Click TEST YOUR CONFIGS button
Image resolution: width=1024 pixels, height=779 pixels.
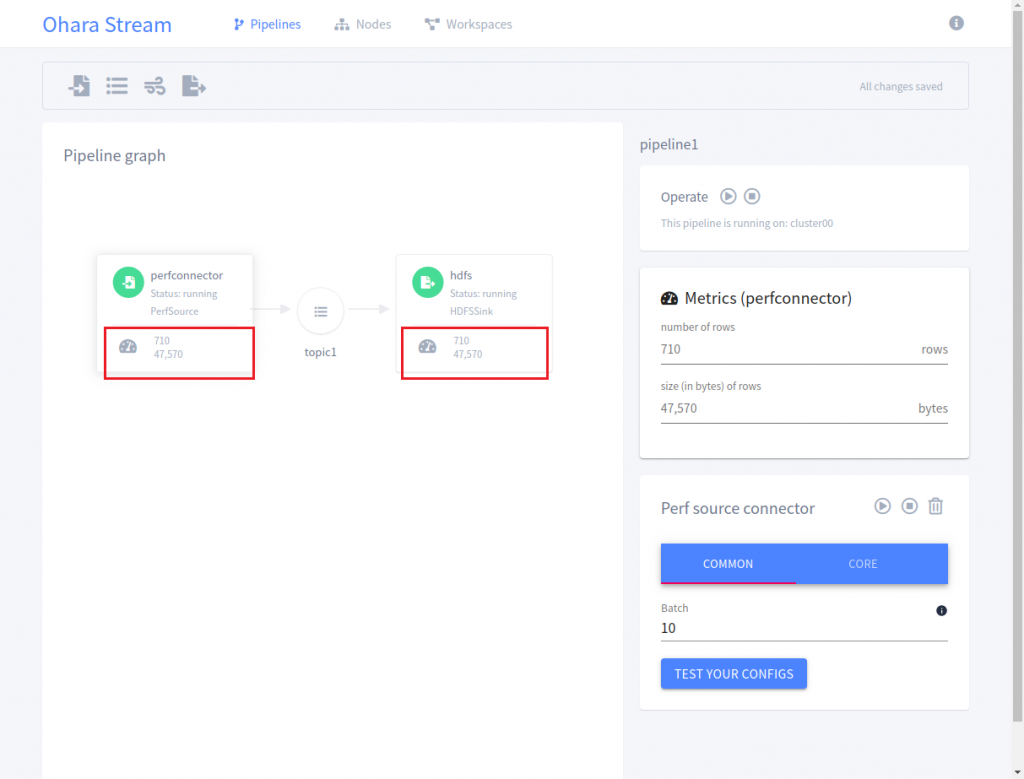click(733, 674)
